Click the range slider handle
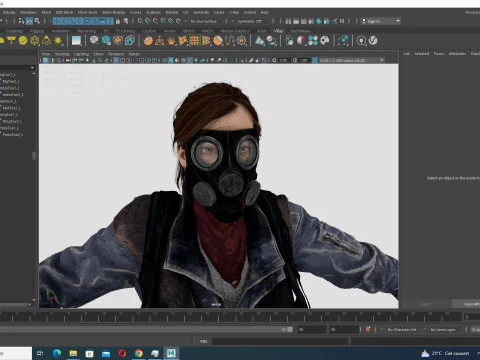This screenshot has height=360, width=480. (290, 329)
